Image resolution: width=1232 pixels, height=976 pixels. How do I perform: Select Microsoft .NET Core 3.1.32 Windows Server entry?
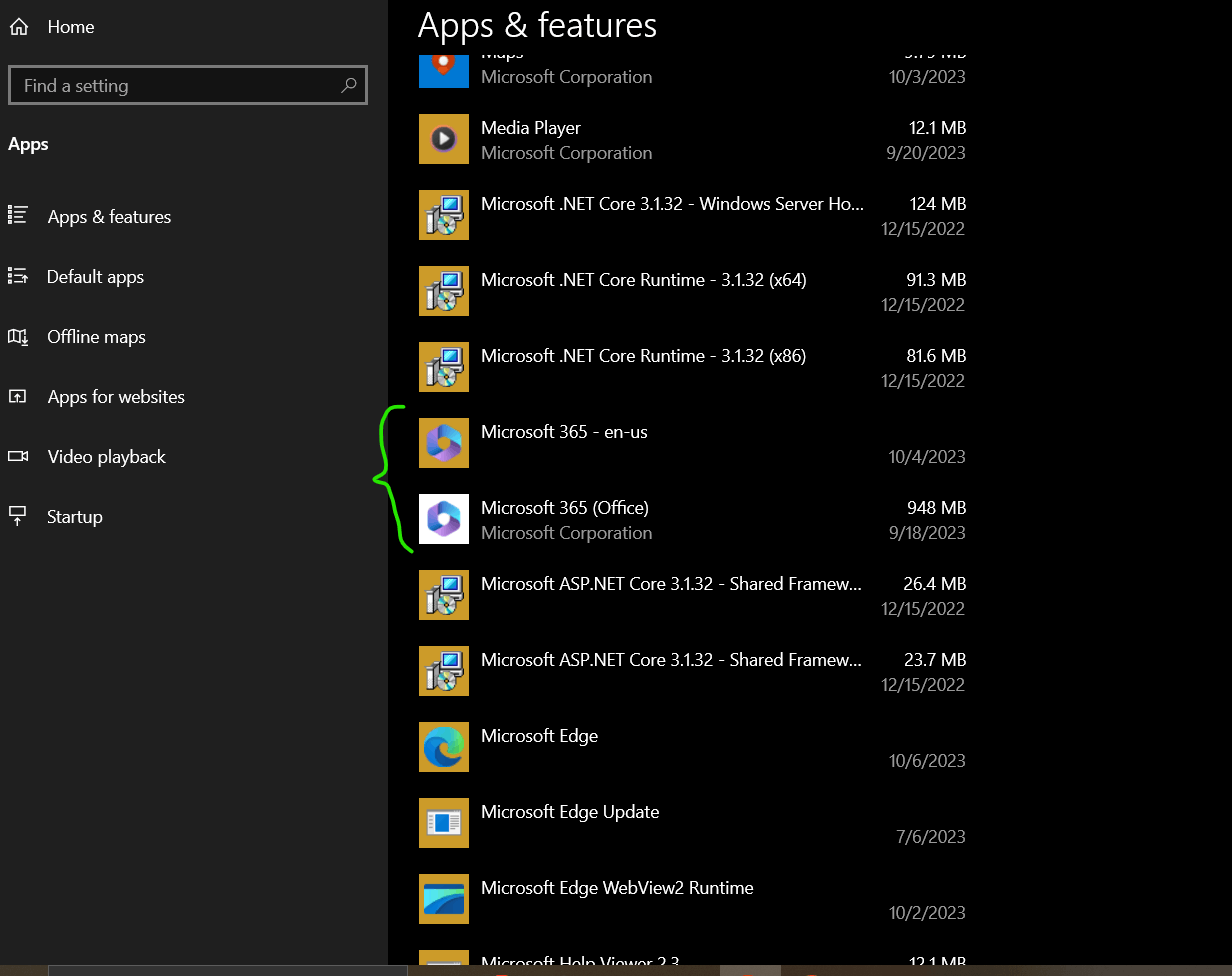point(673,204)
